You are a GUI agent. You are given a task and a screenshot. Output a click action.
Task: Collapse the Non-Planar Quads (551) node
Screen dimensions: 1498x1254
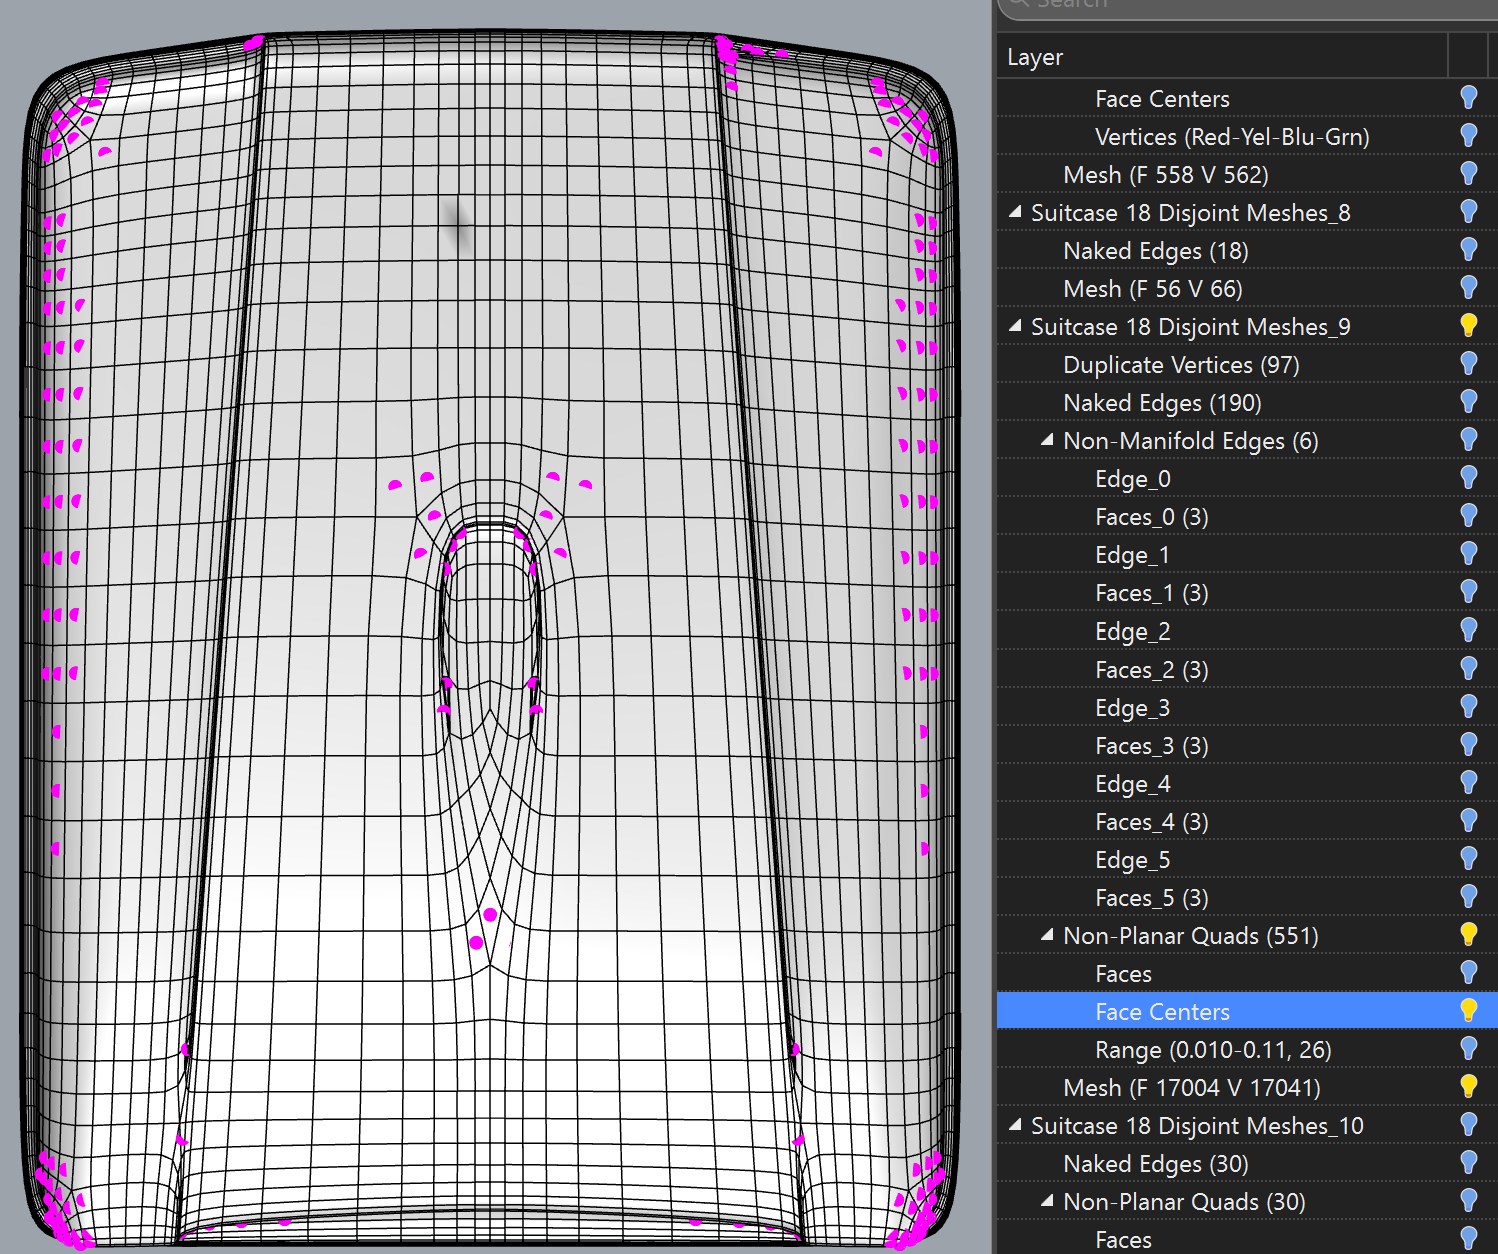[x=1047, y=935]
